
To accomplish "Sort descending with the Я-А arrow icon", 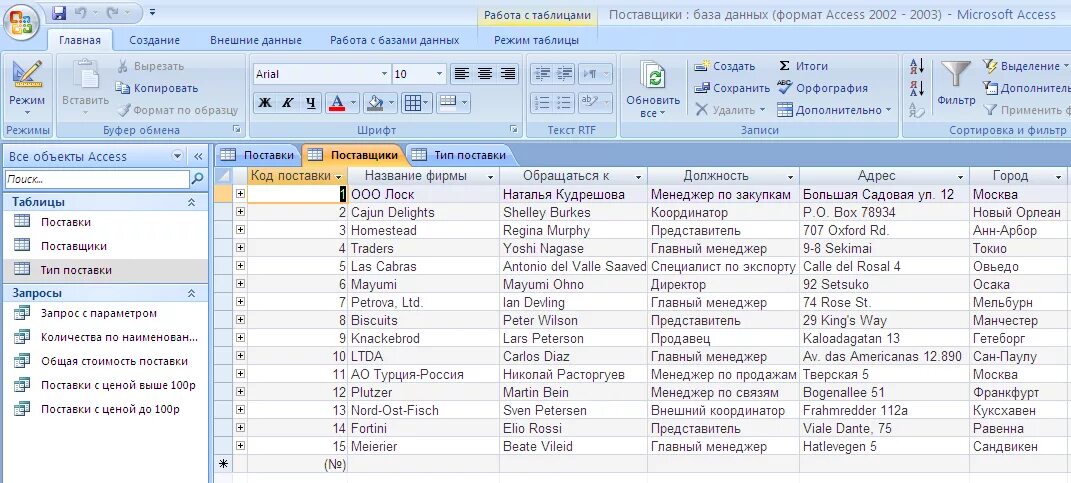I will point(917,88).
